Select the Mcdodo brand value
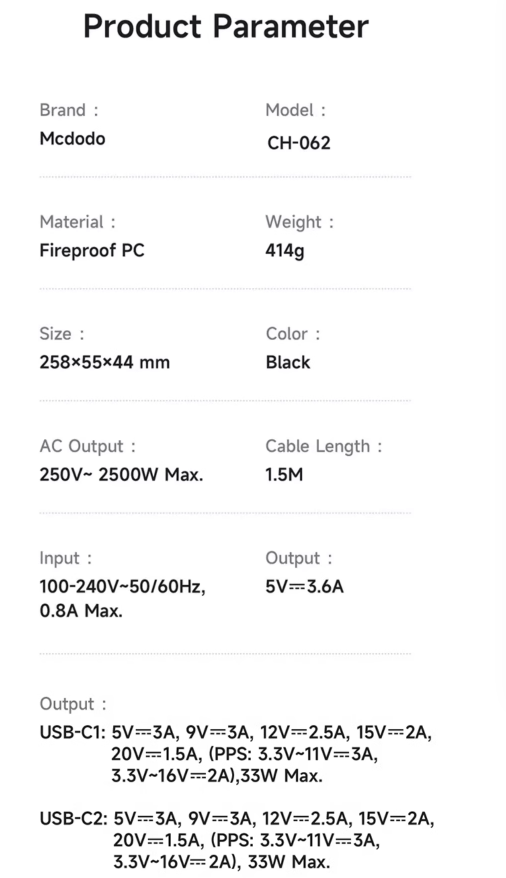Screen dimensions: 506x878 [72, 138]
